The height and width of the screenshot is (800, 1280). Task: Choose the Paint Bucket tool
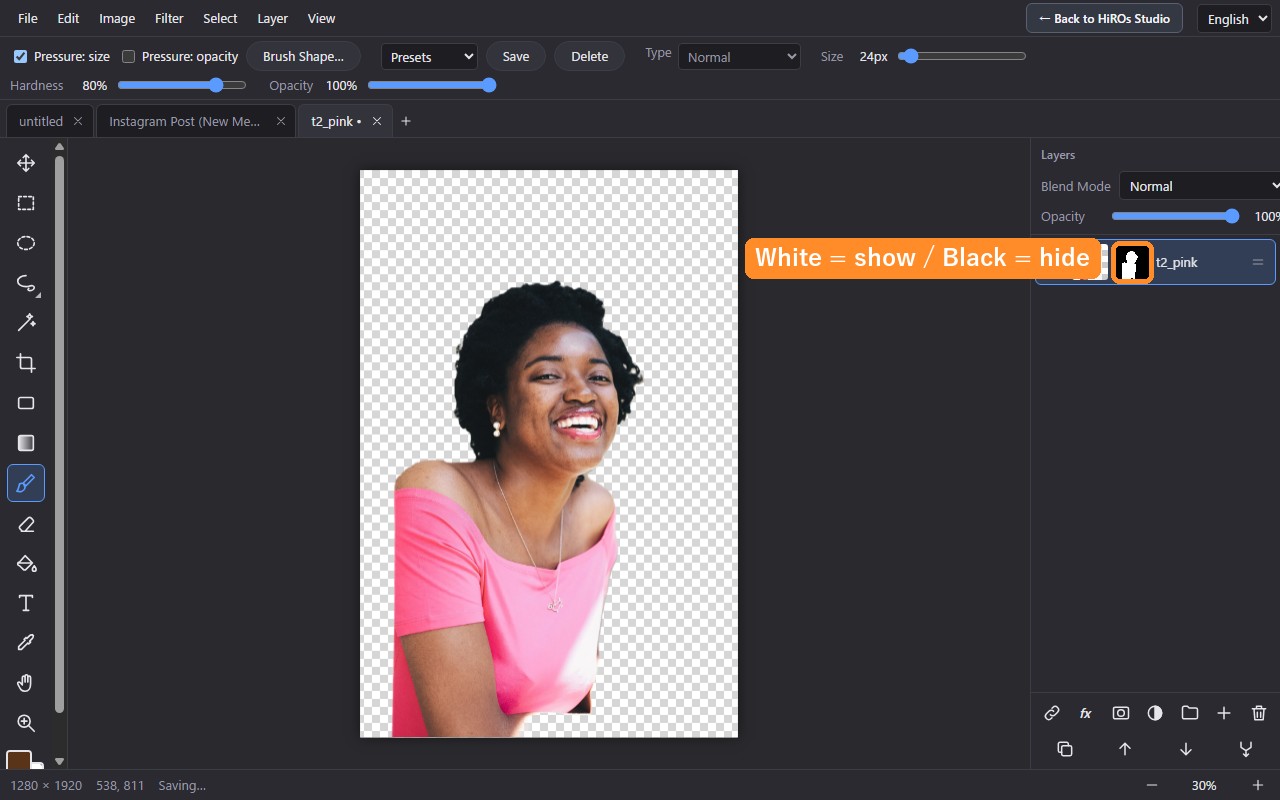click(26, 564)
